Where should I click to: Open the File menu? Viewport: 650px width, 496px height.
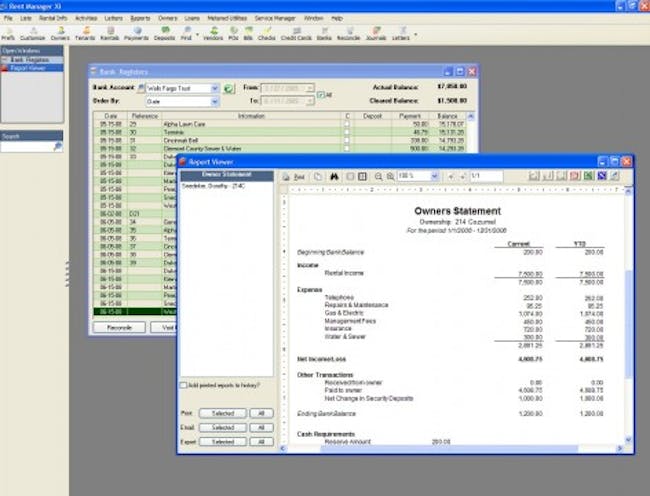[8, 18]
